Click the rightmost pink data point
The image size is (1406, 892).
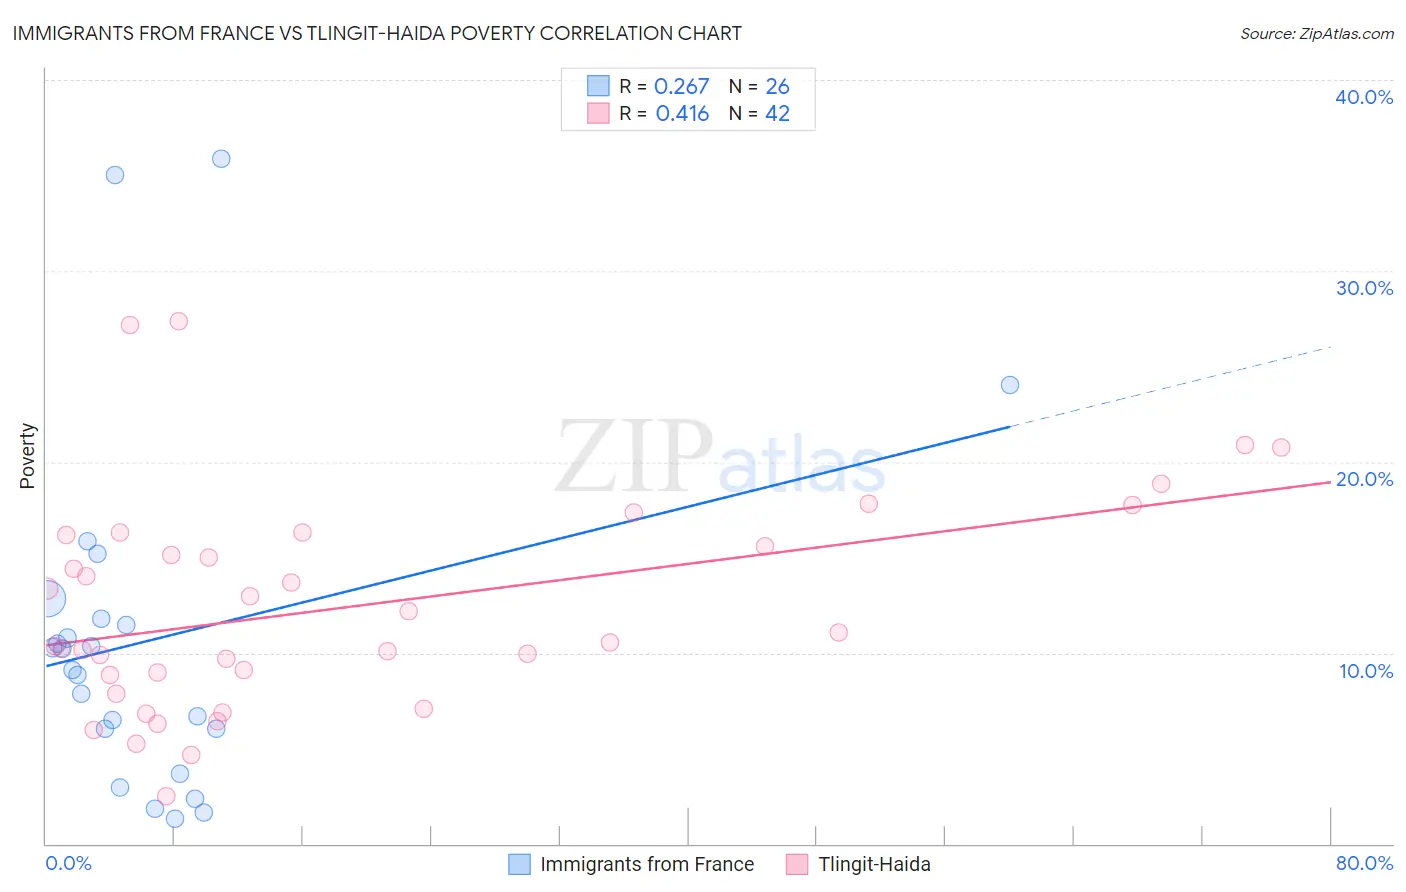coord(1281,448)
